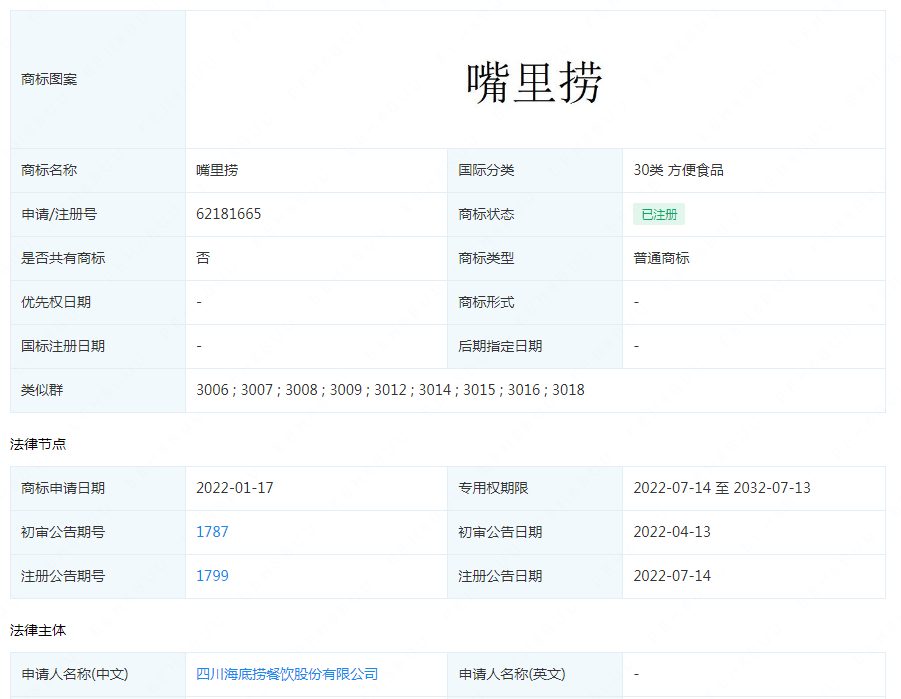Select the 否 value for shared trademark
The image size is (901, 699).
point(203,258)
